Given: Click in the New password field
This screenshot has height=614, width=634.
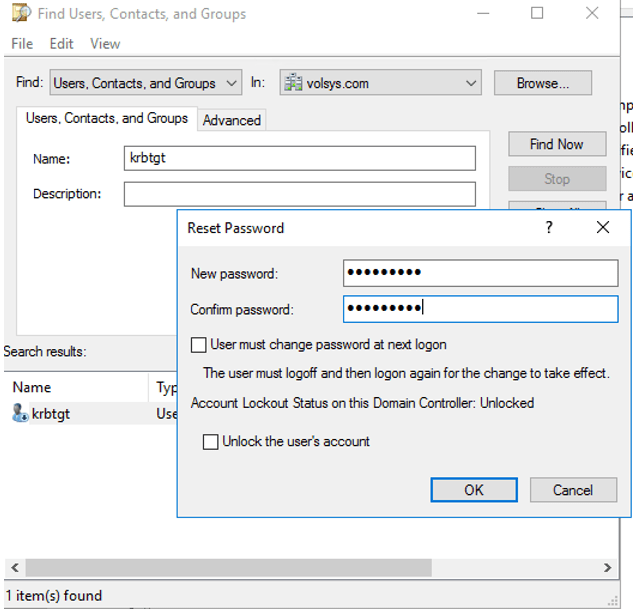Looking at the screenshot, I should pyautogui.click(x=480, y=273).
